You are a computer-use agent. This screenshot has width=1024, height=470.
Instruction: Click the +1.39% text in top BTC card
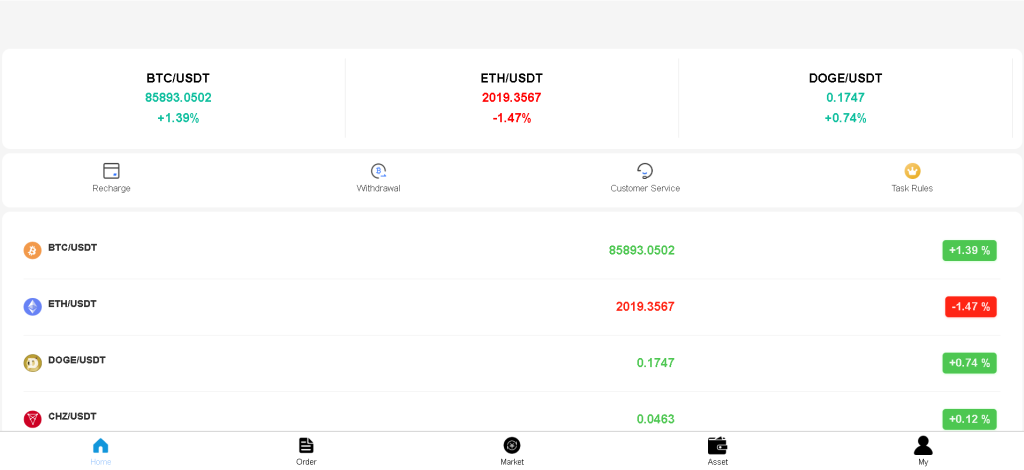(x=178, y=119)
